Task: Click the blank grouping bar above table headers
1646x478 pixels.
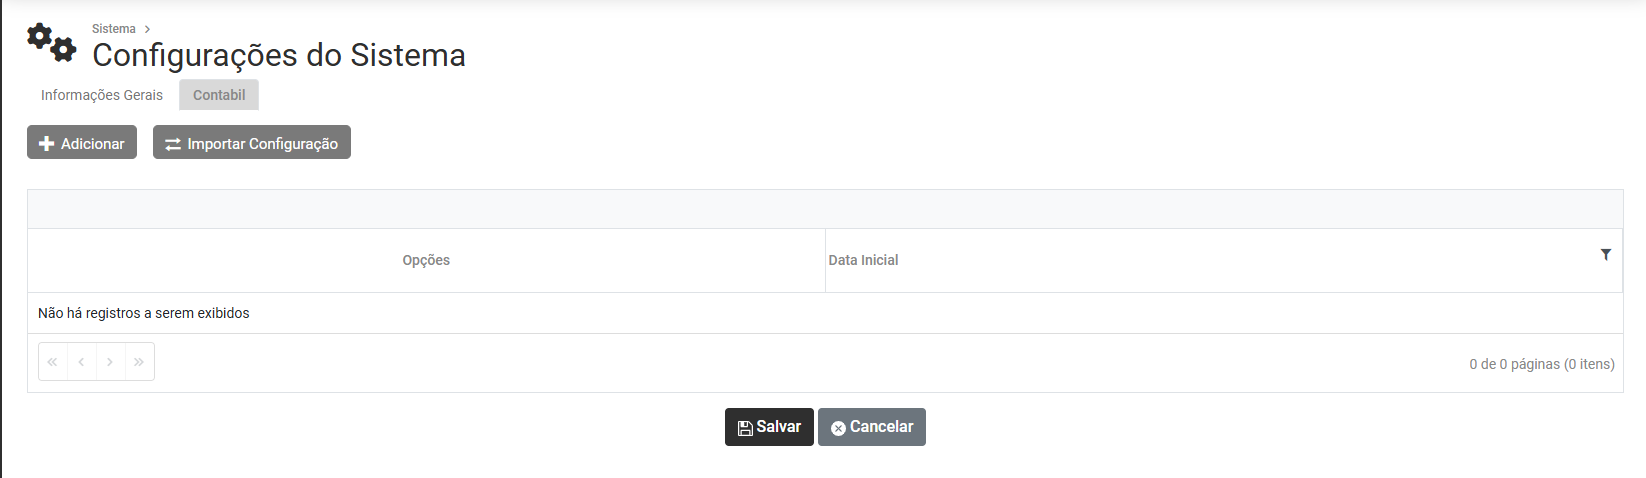Action: click(x=824, y=209)
